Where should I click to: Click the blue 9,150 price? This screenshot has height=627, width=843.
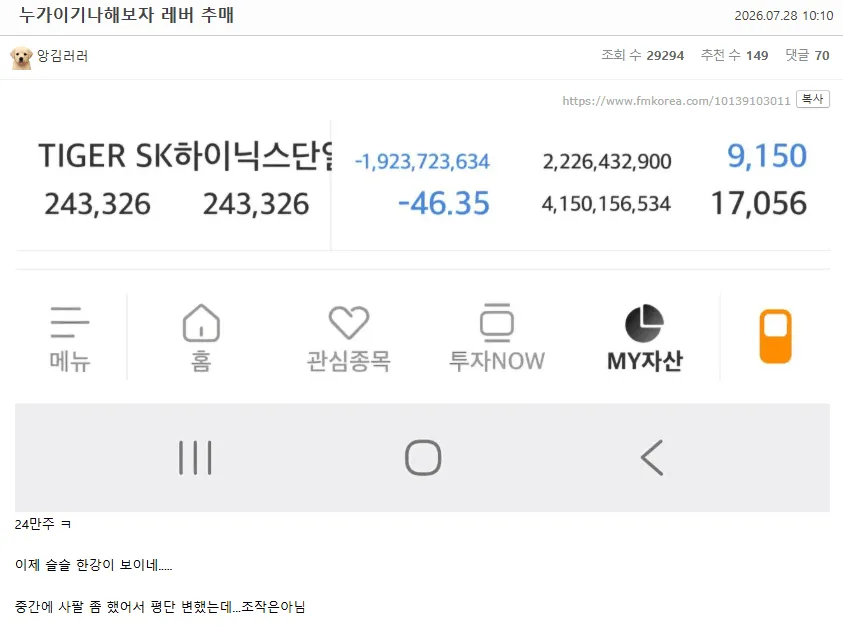click(x=767, y=156)
